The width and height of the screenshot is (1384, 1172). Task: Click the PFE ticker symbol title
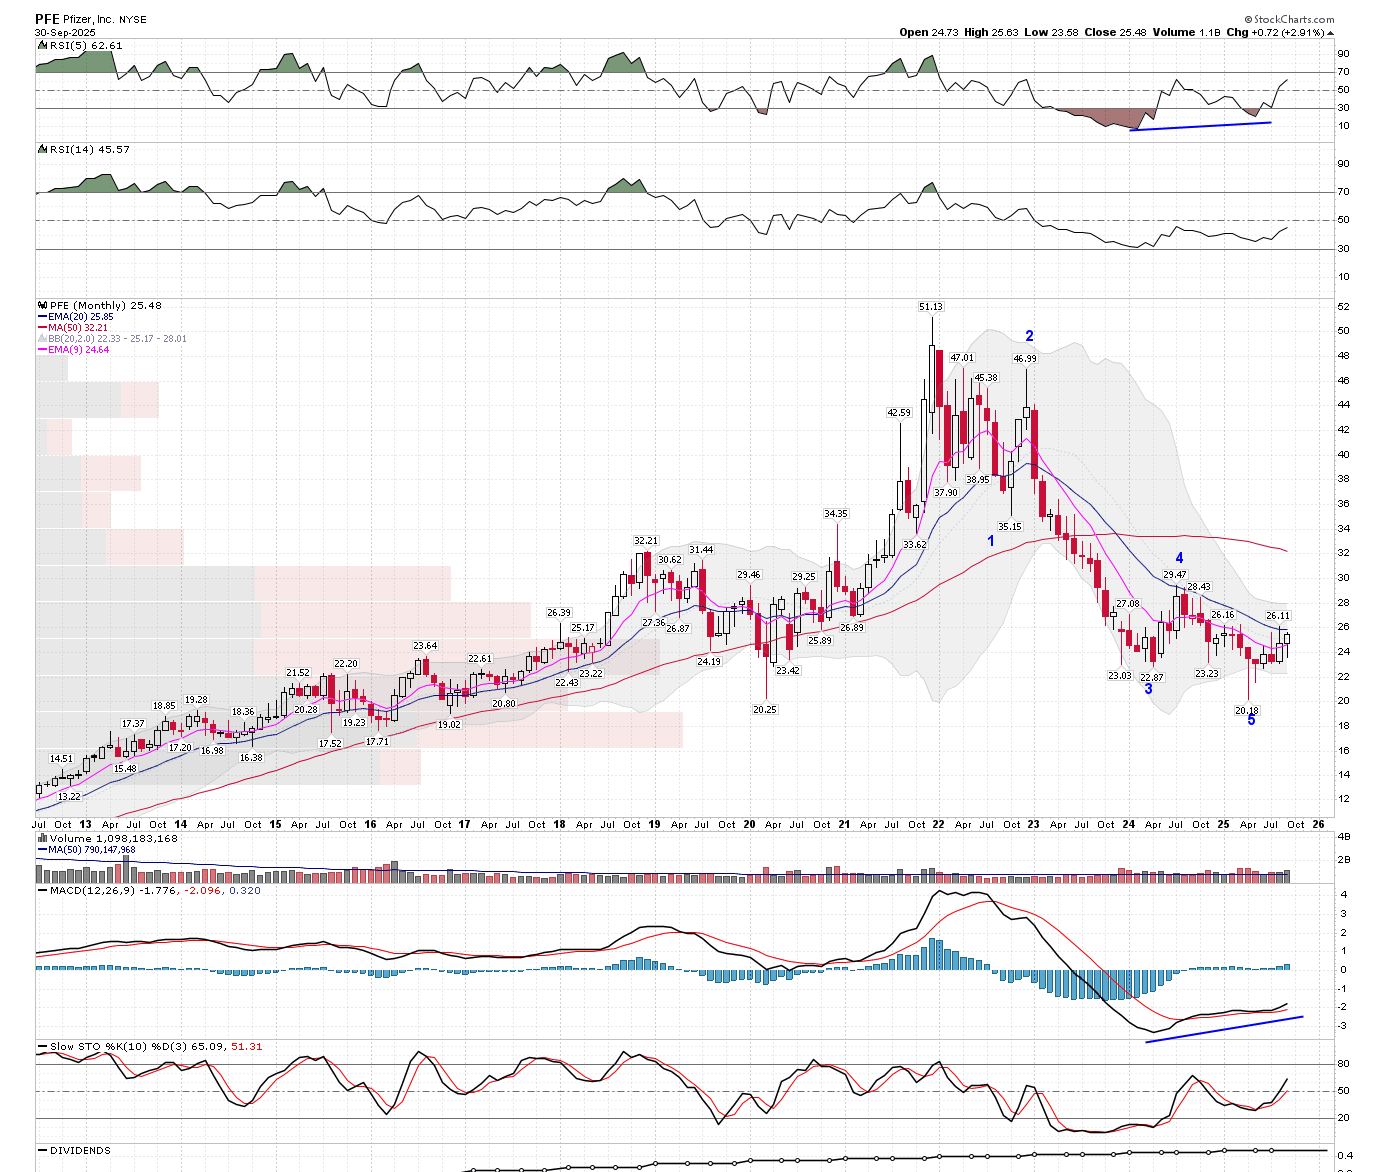point(47,19)
